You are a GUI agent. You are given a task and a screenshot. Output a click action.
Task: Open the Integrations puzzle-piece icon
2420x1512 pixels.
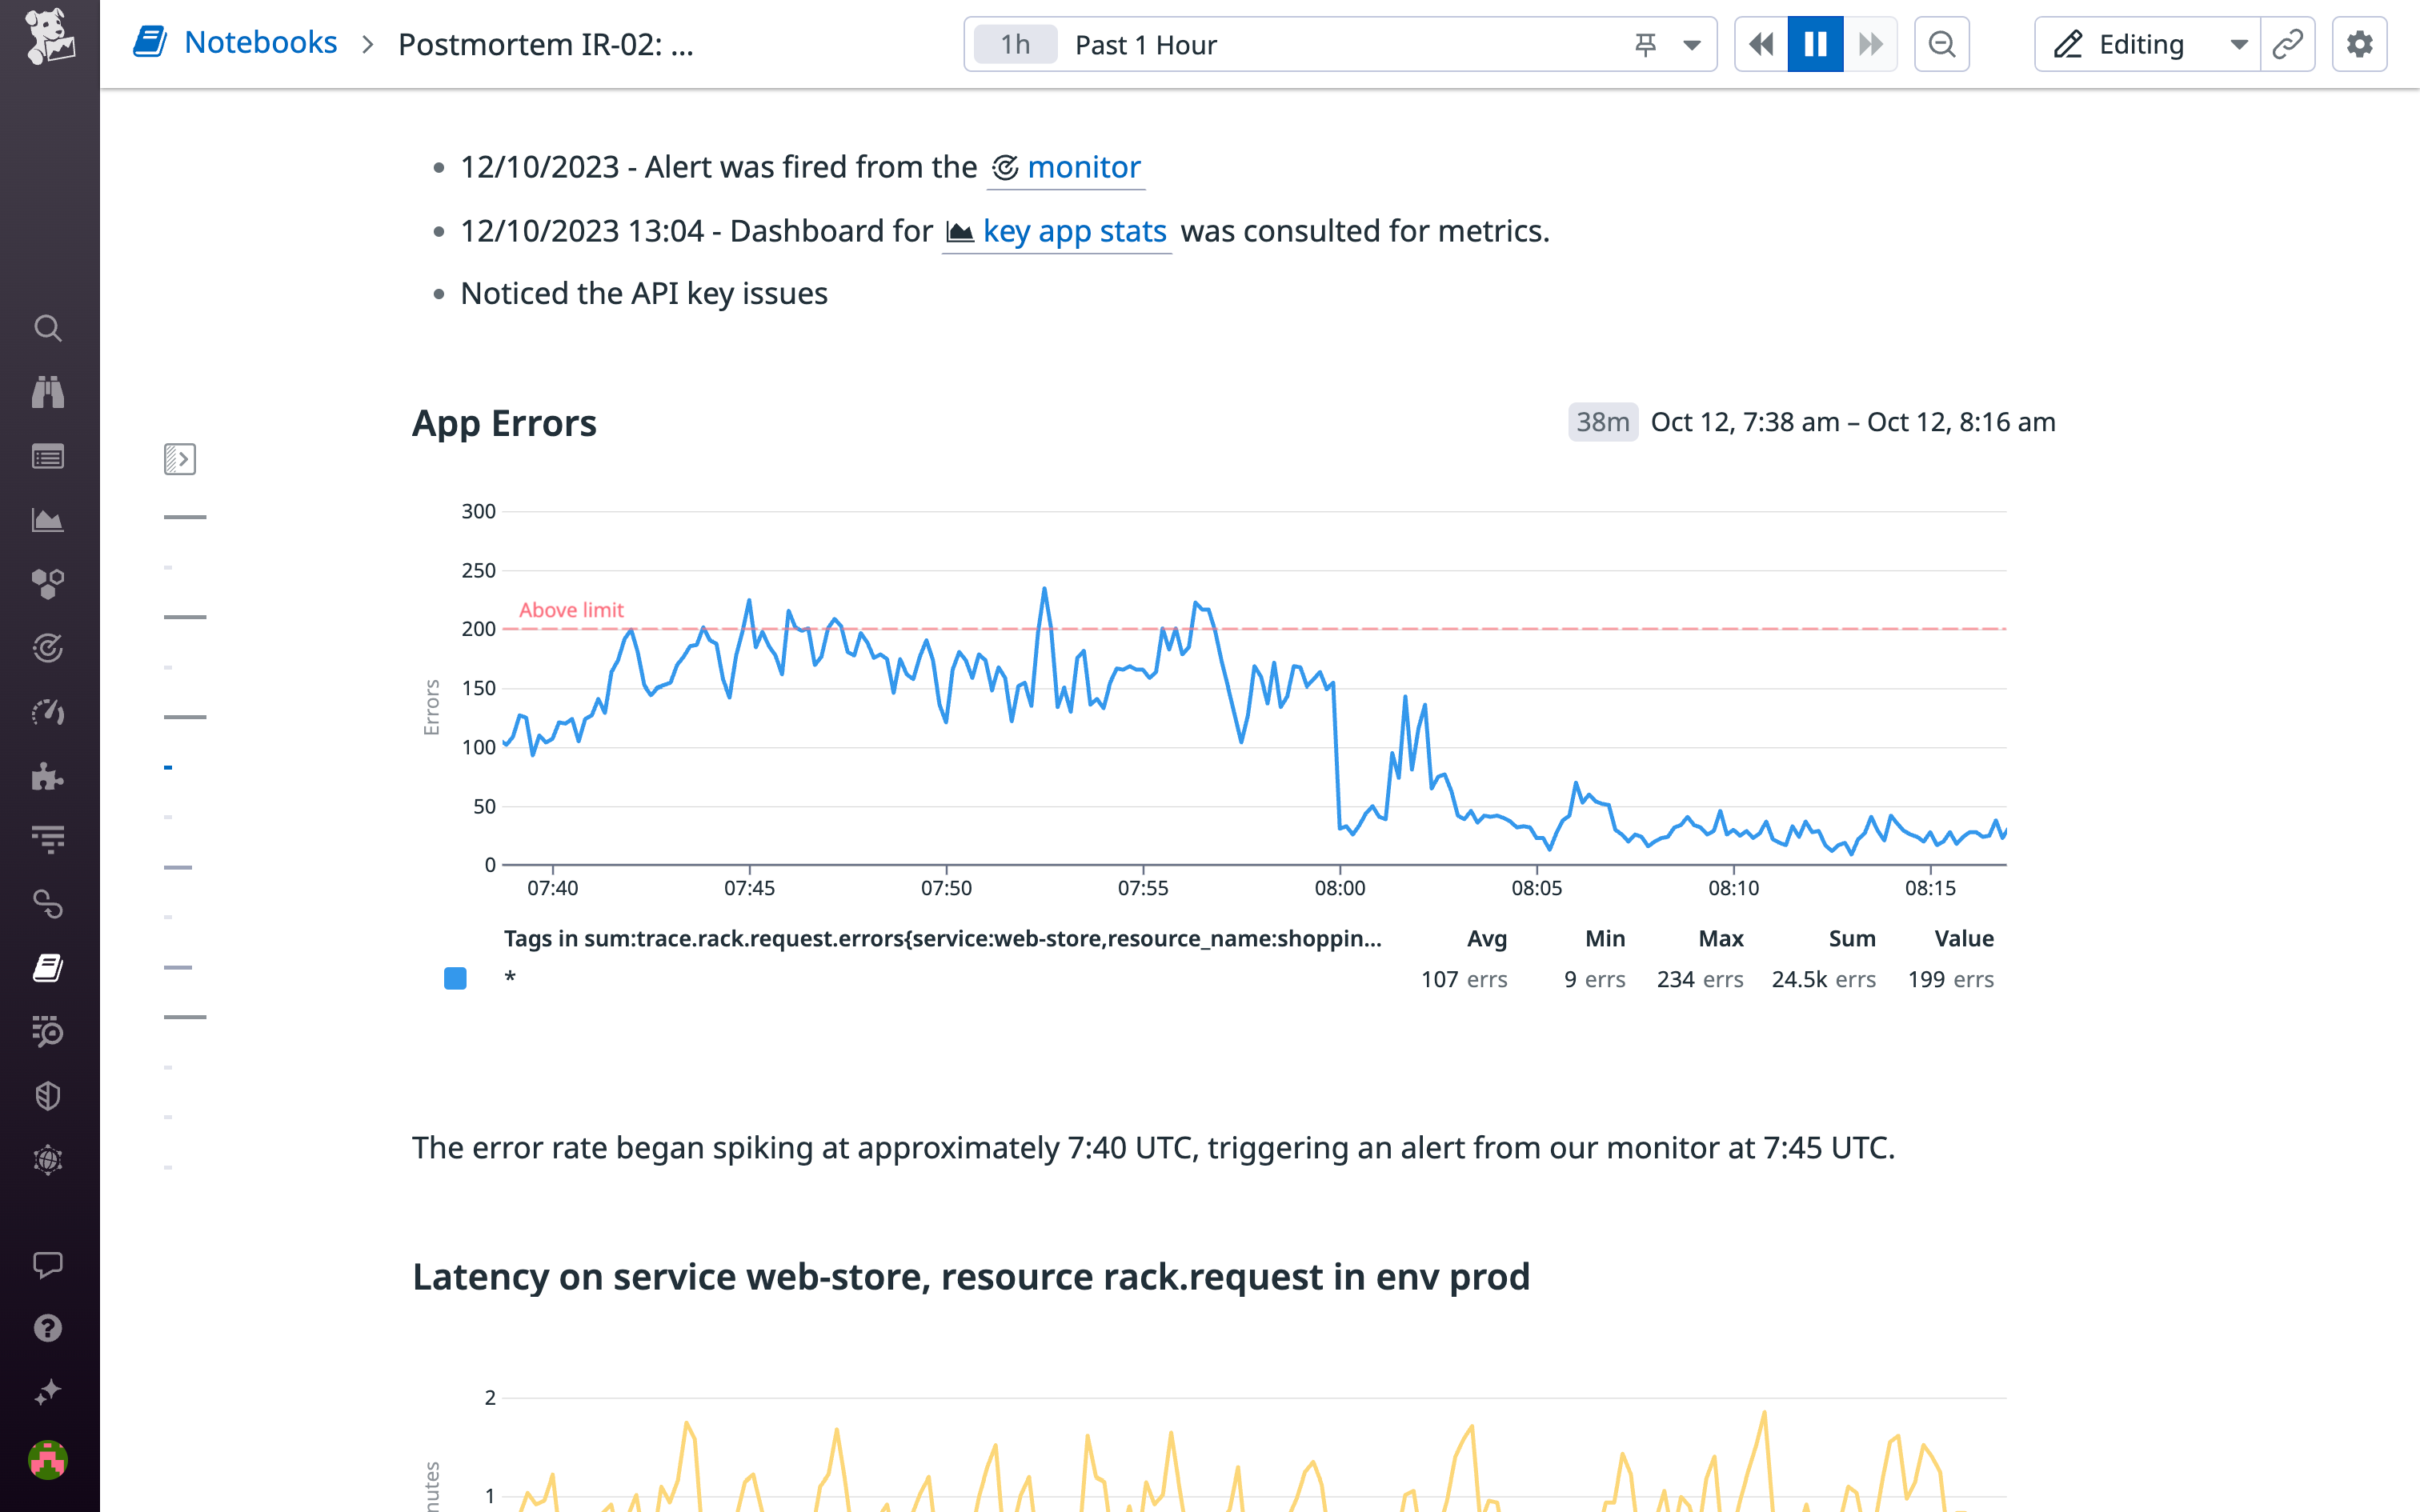pyautogui.click(x=48, y=777)
